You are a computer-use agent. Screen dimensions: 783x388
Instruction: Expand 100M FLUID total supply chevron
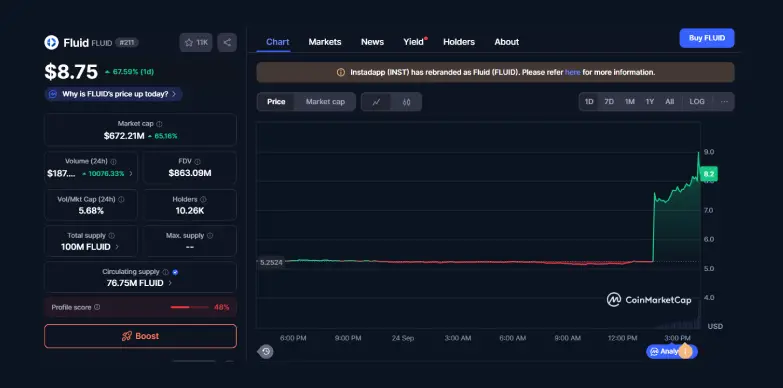click(117, 247)
